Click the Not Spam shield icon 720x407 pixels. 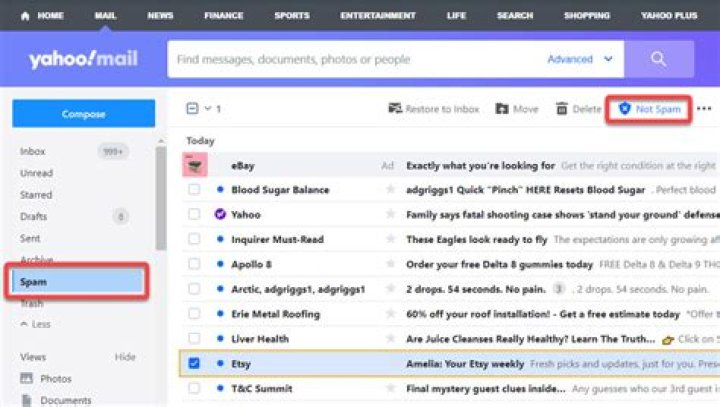pyautogui.click(x=624, y=109)
